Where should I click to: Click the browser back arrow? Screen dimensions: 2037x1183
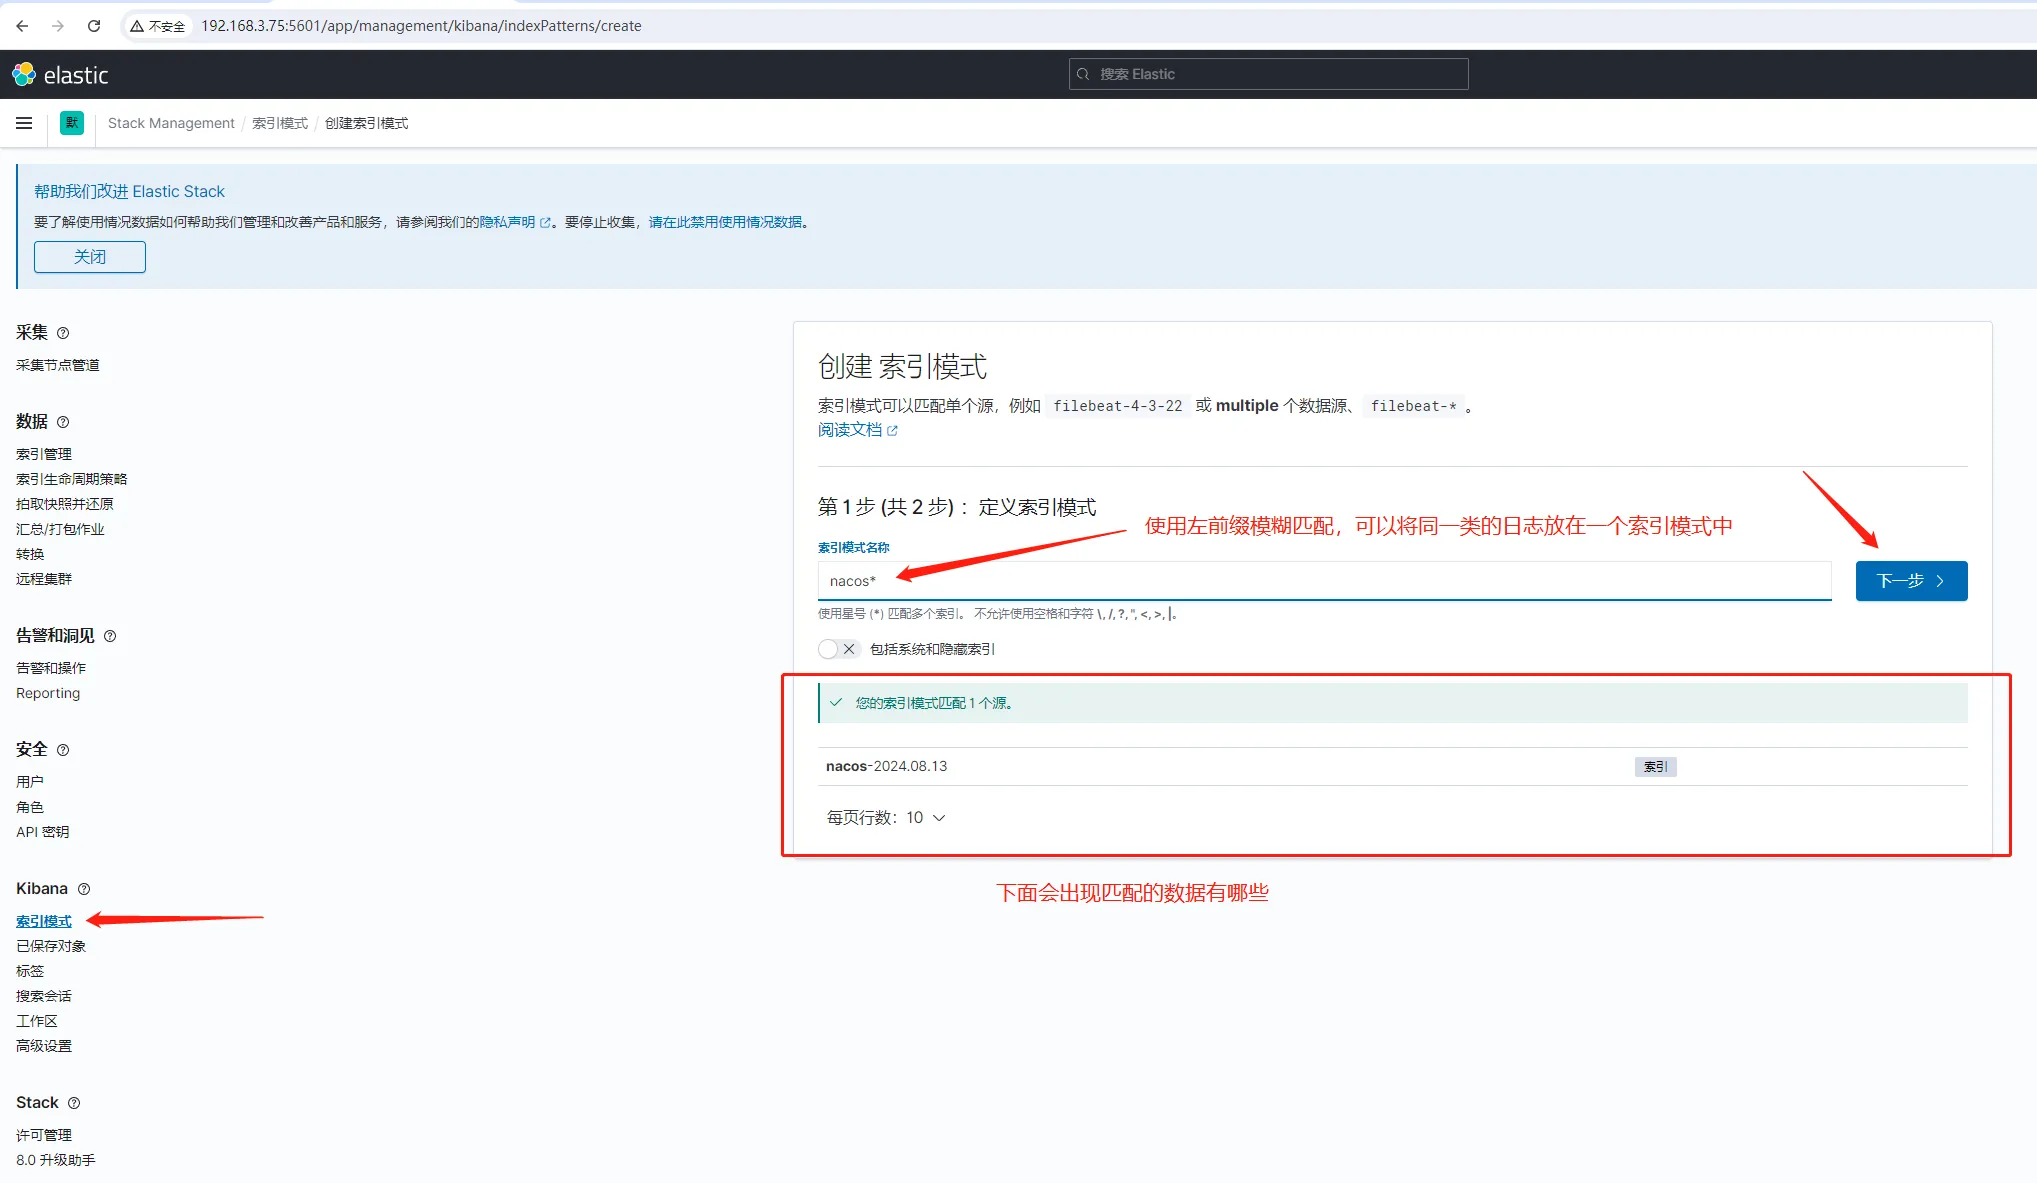coord(22,26)
